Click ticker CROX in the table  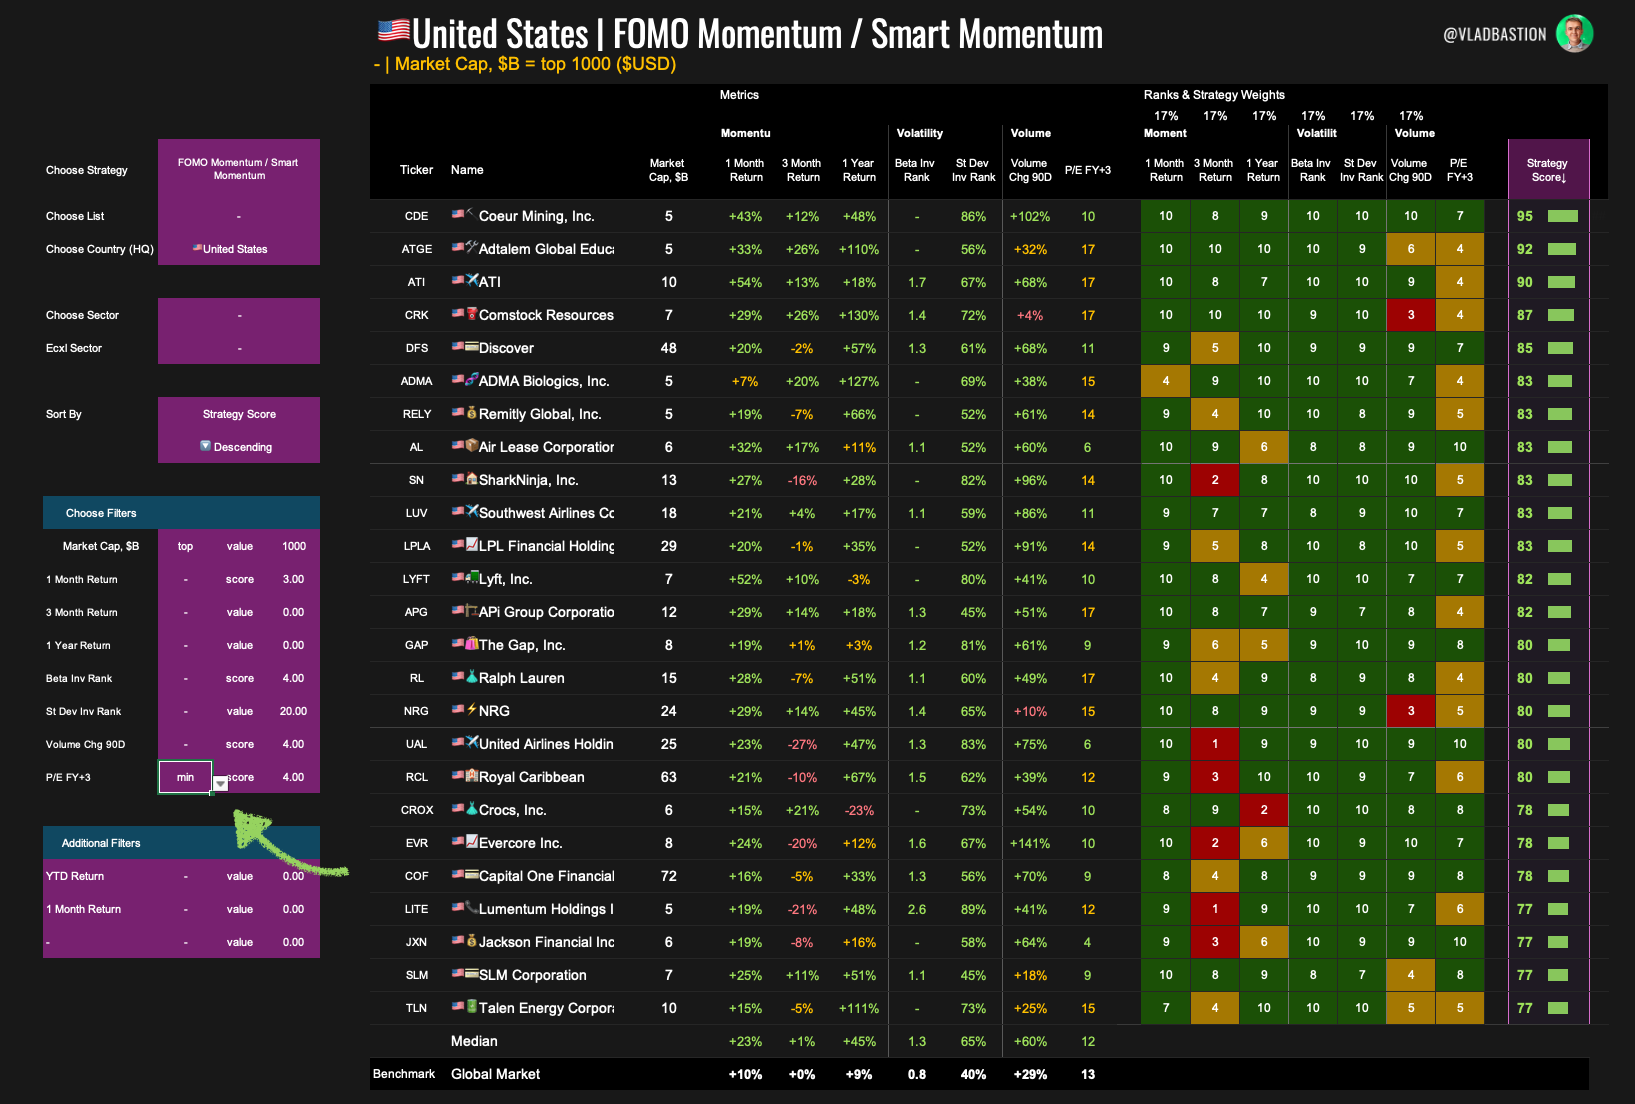click(x=417, y=810)
